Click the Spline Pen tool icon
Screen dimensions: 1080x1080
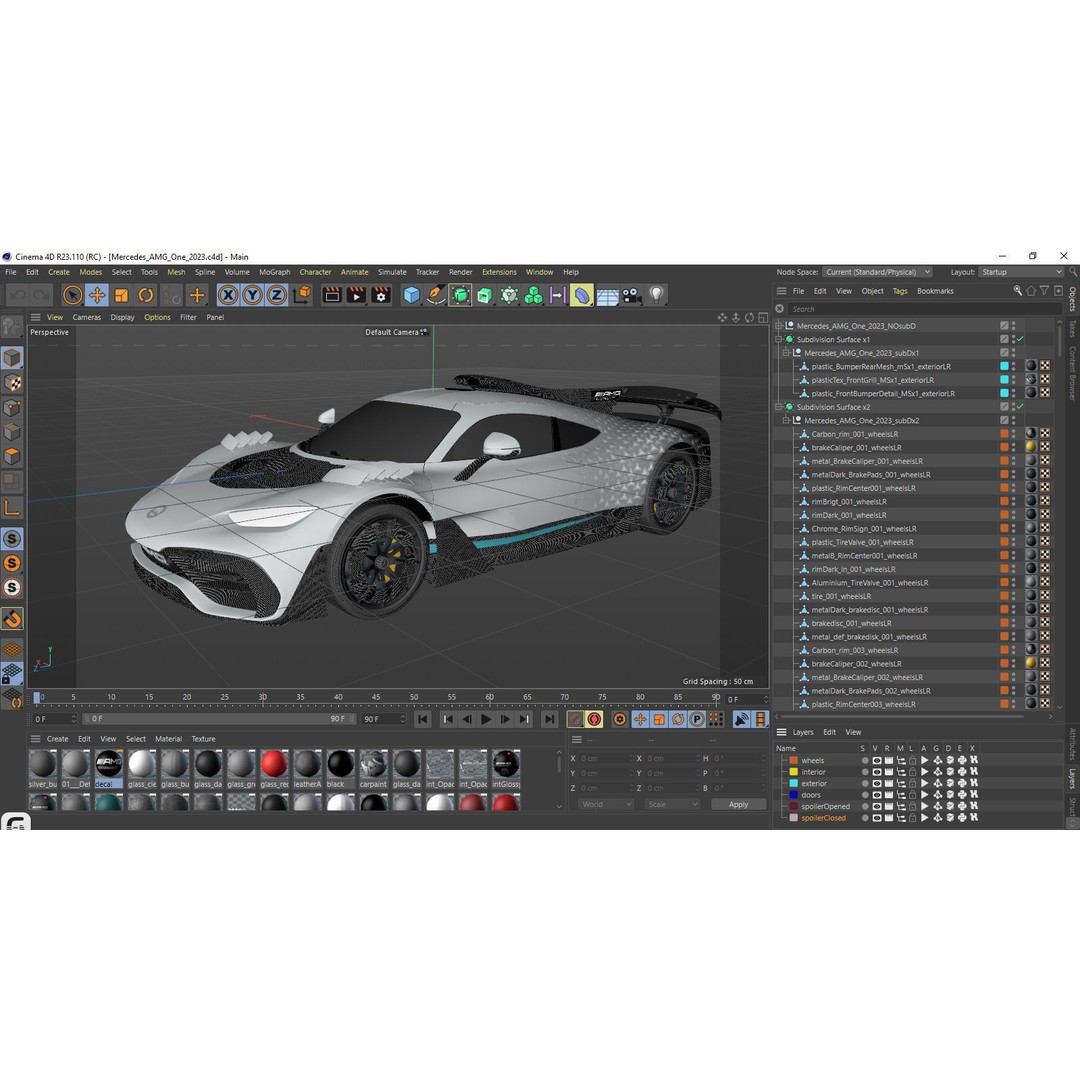435,295
